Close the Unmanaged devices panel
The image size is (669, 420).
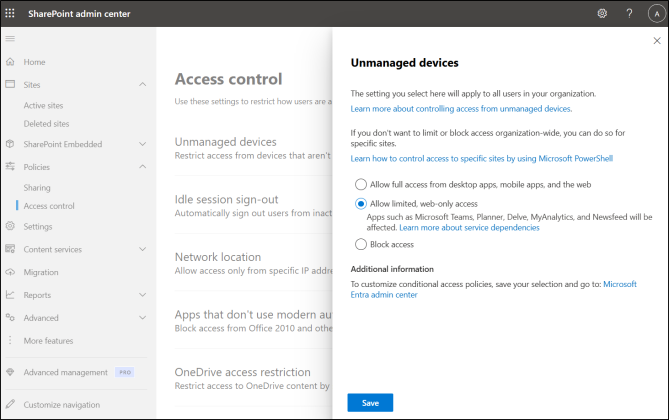pyautogui.click(x=657, y=41)
